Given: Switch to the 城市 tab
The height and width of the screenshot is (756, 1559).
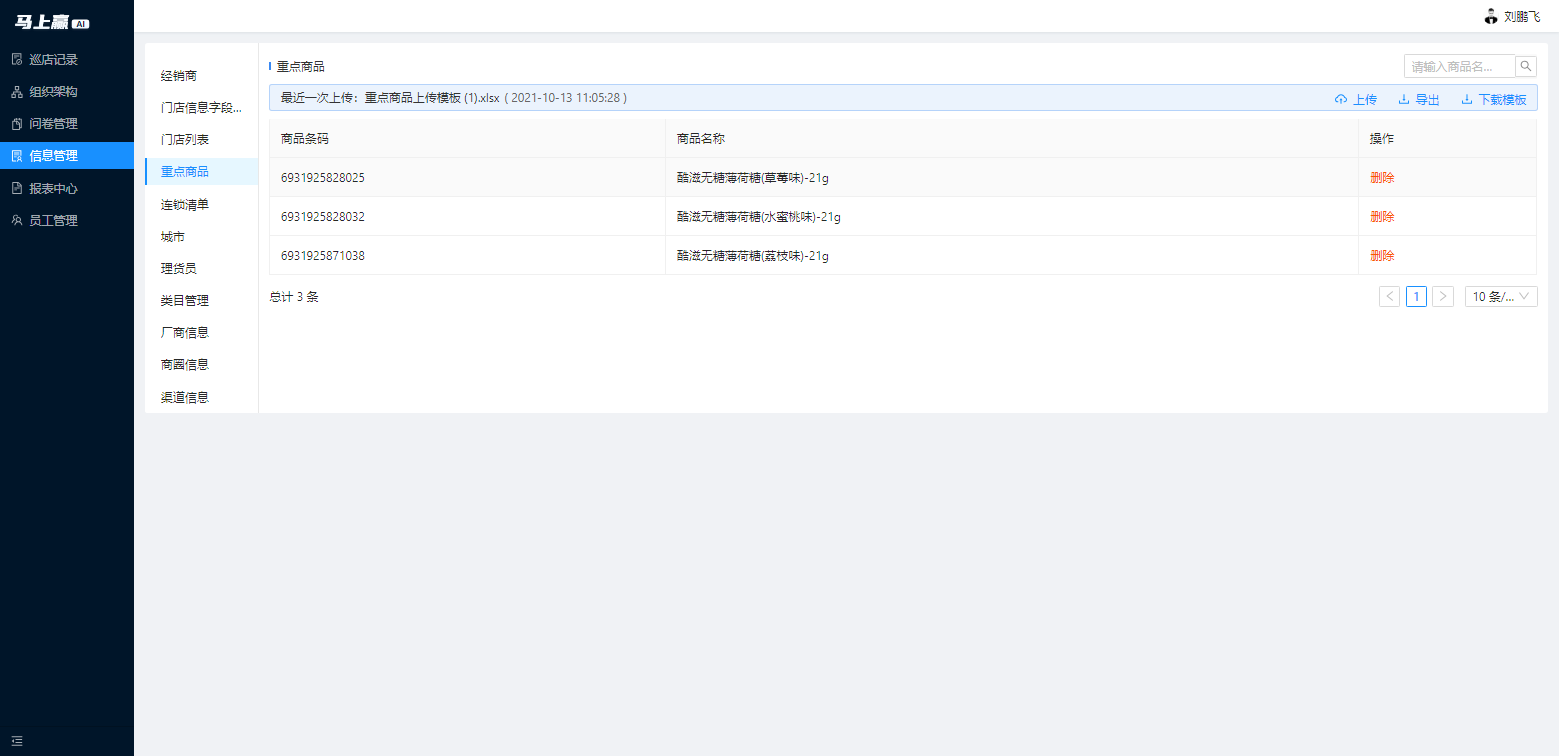Looking at the screenshot, I should pos(201,237).
